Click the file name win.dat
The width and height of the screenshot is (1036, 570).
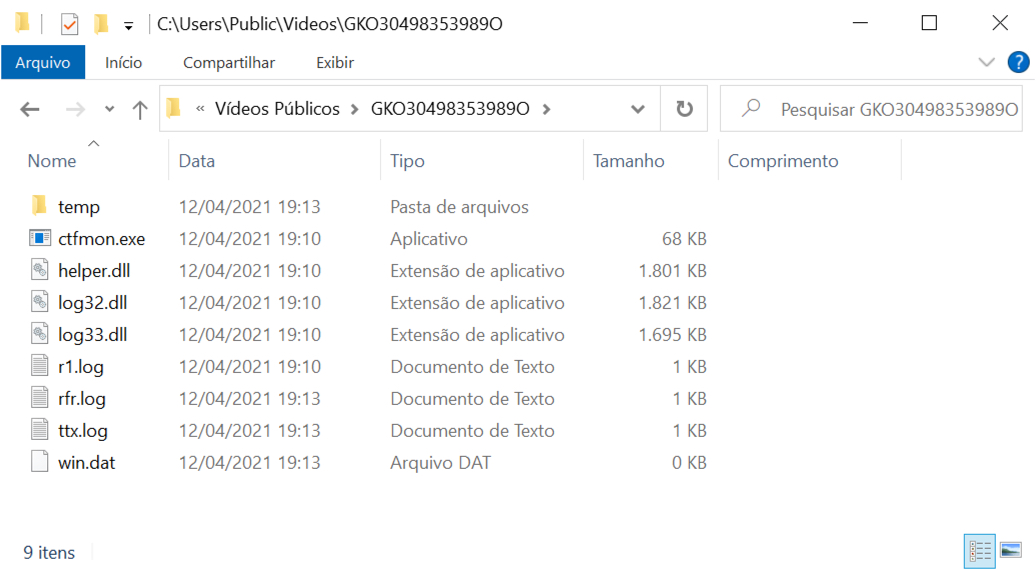tap(87, 462)
